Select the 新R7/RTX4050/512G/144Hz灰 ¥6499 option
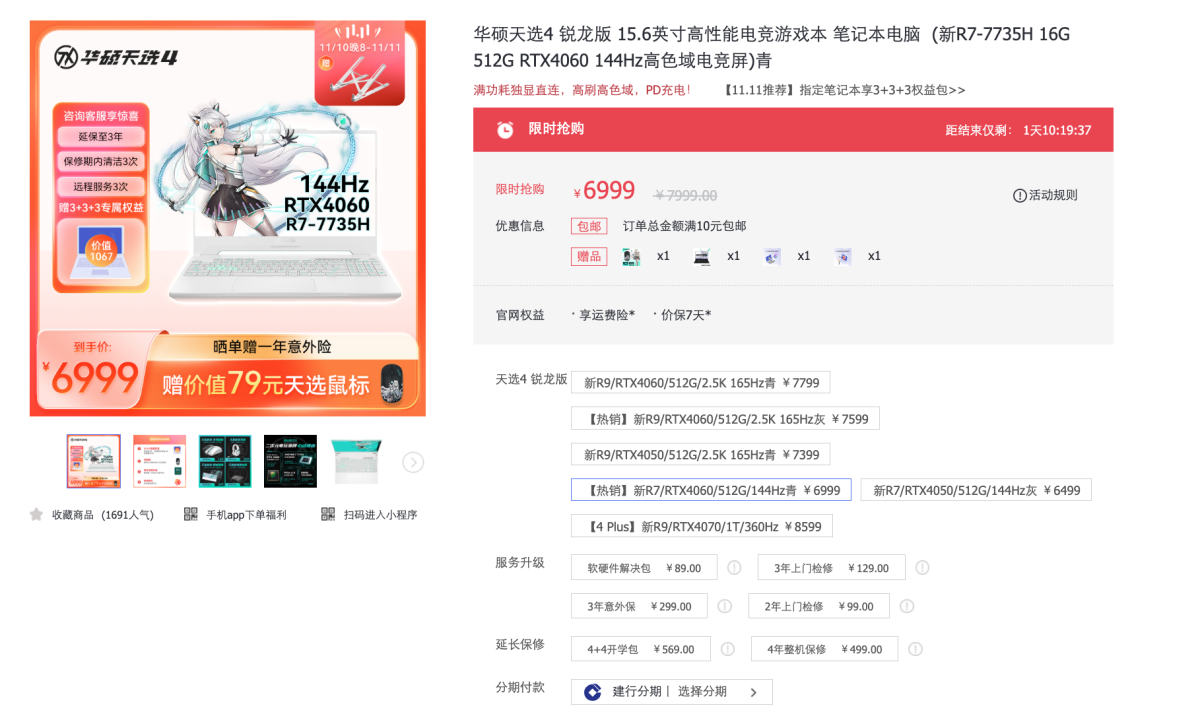Viewport: 1200px width, 718px height. (x=976, y=490)
